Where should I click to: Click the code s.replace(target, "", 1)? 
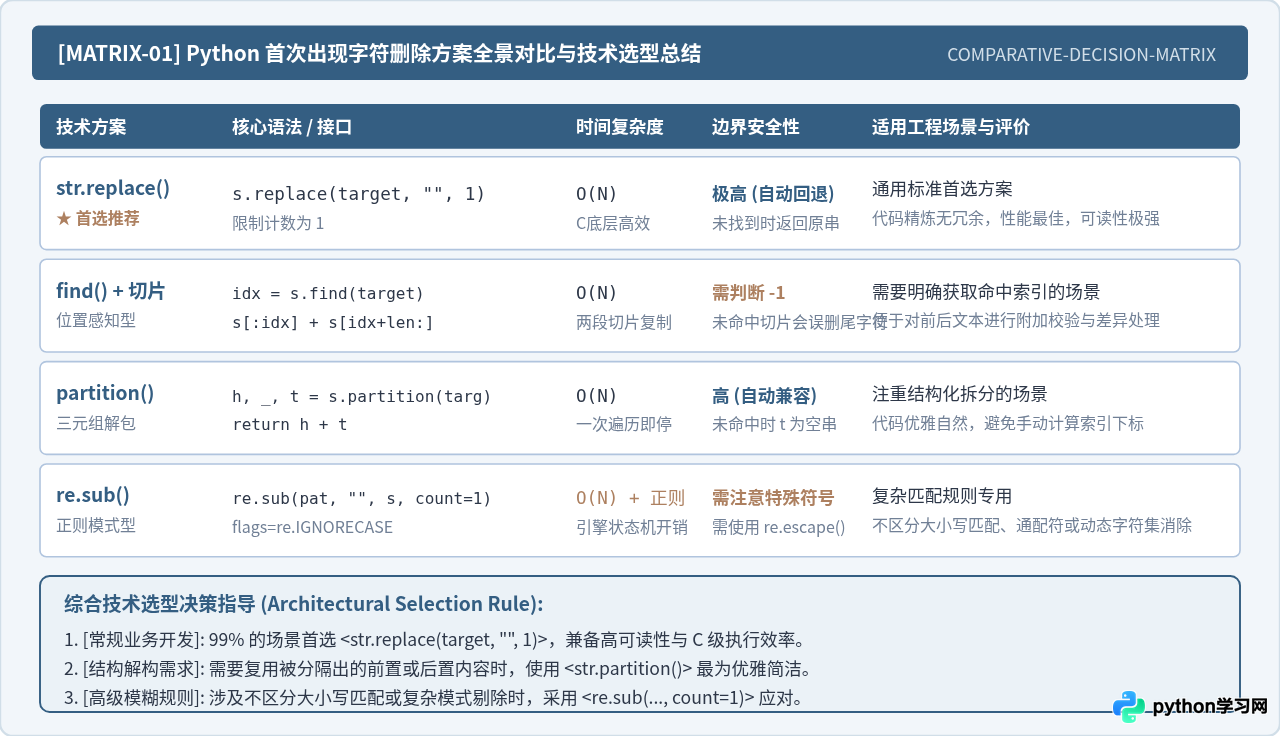coord(358,194)
